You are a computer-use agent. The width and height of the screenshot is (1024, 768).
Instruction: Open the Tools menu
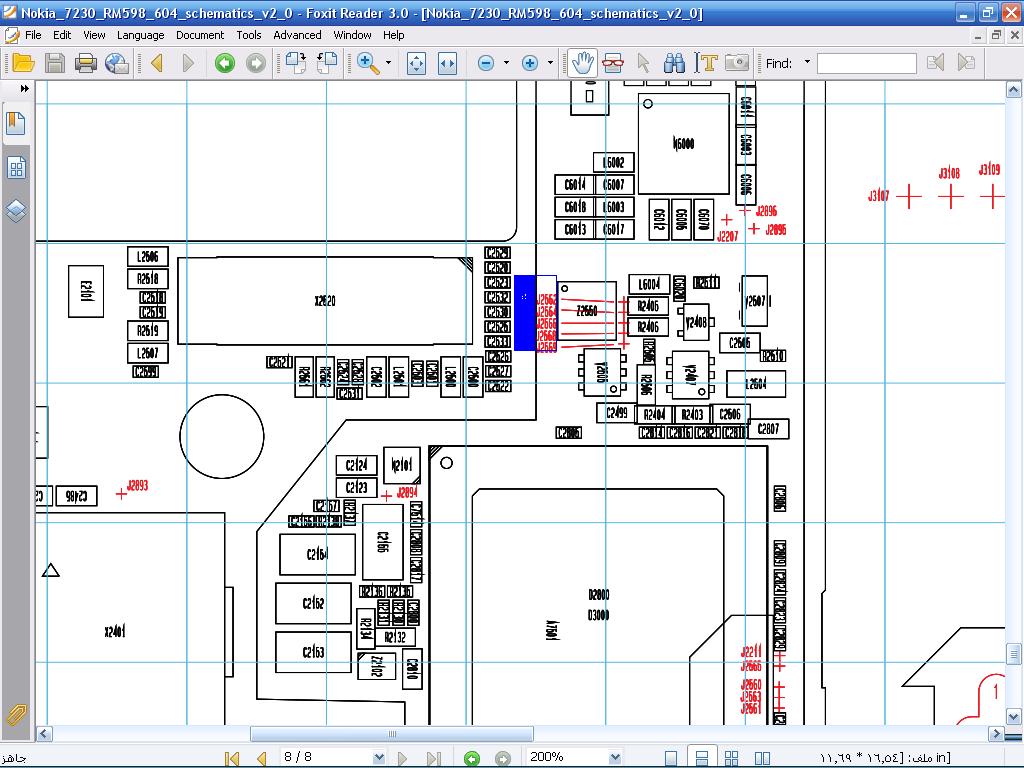(x=248, y=35)
